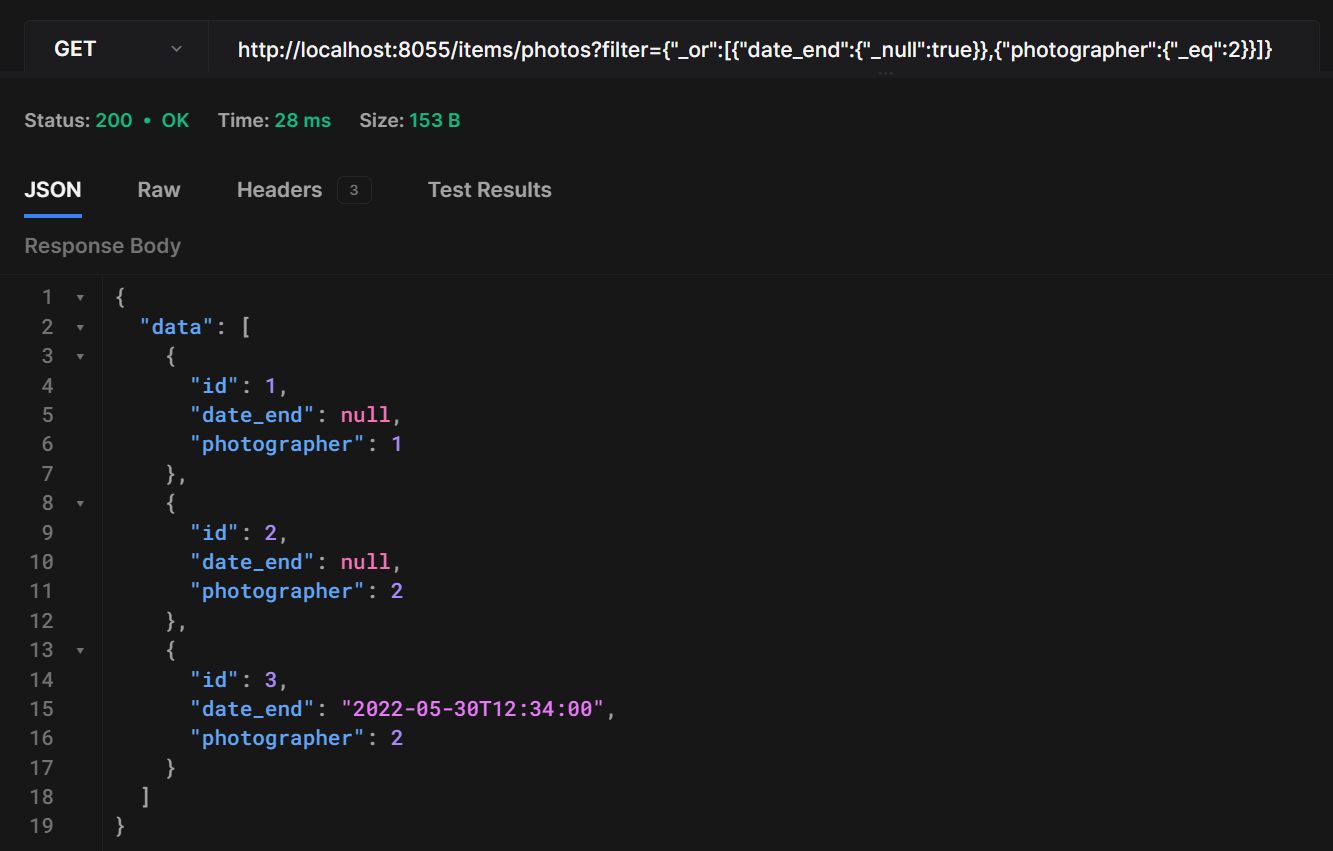Select the Response Body label
The image size is (1333, 851).
coord(102,245)
